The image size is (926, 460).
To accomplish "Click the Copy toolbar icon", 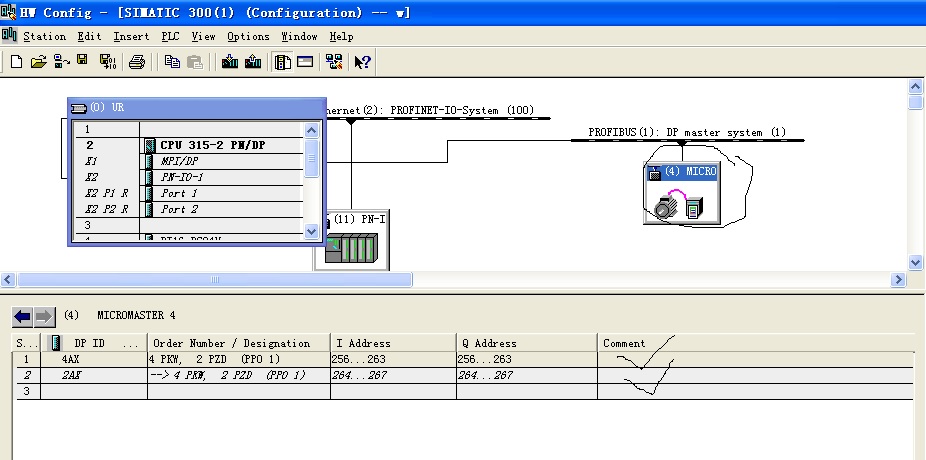I will 172,61.
